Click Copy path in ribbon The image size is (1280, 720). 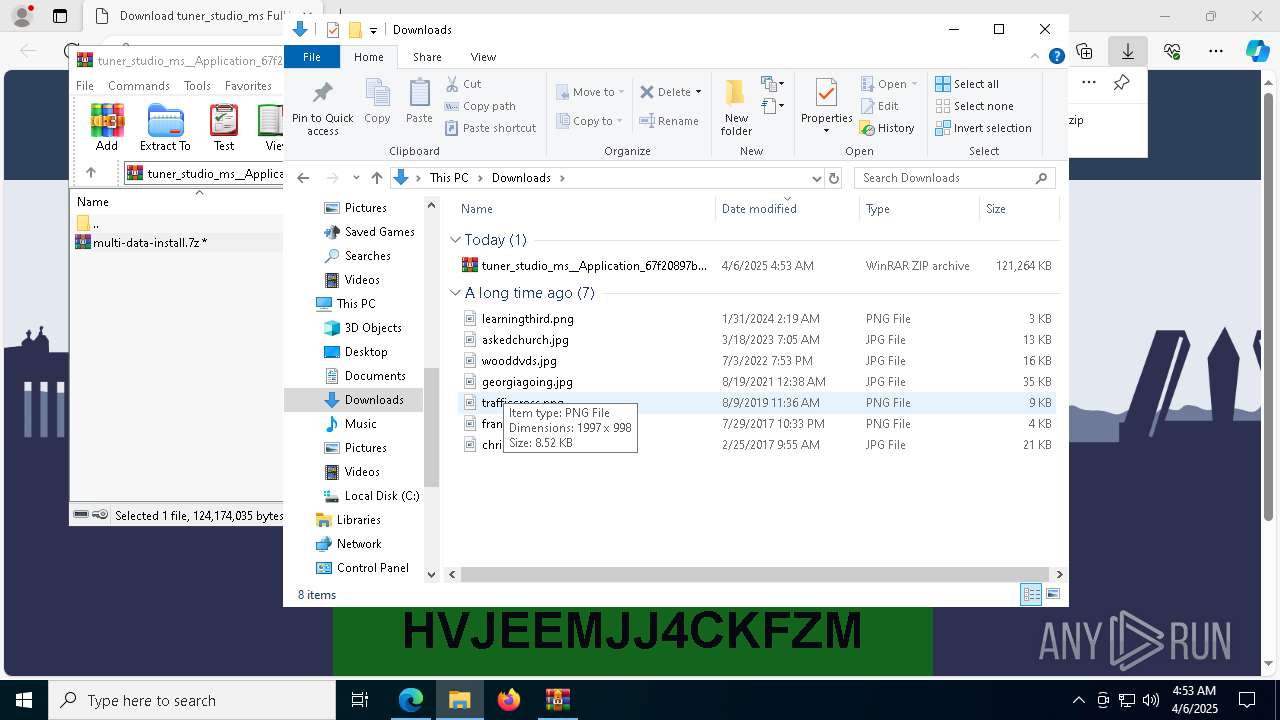[x=480, y=106]
